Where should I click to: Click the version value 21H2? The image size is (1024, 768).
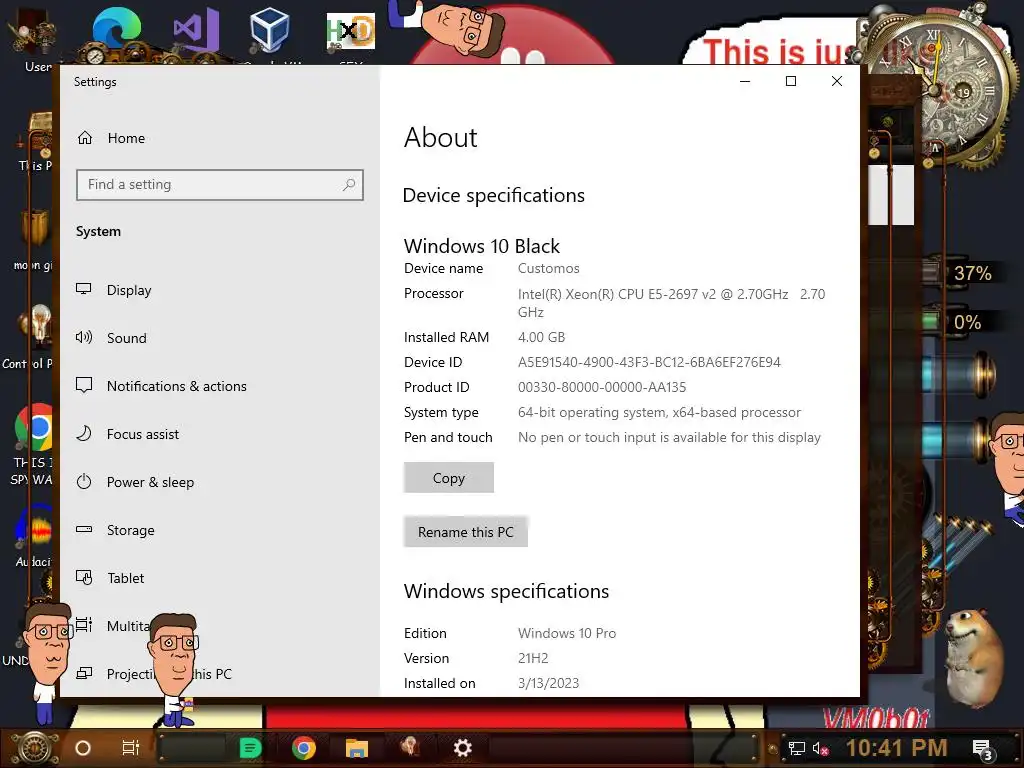(533, 658)
